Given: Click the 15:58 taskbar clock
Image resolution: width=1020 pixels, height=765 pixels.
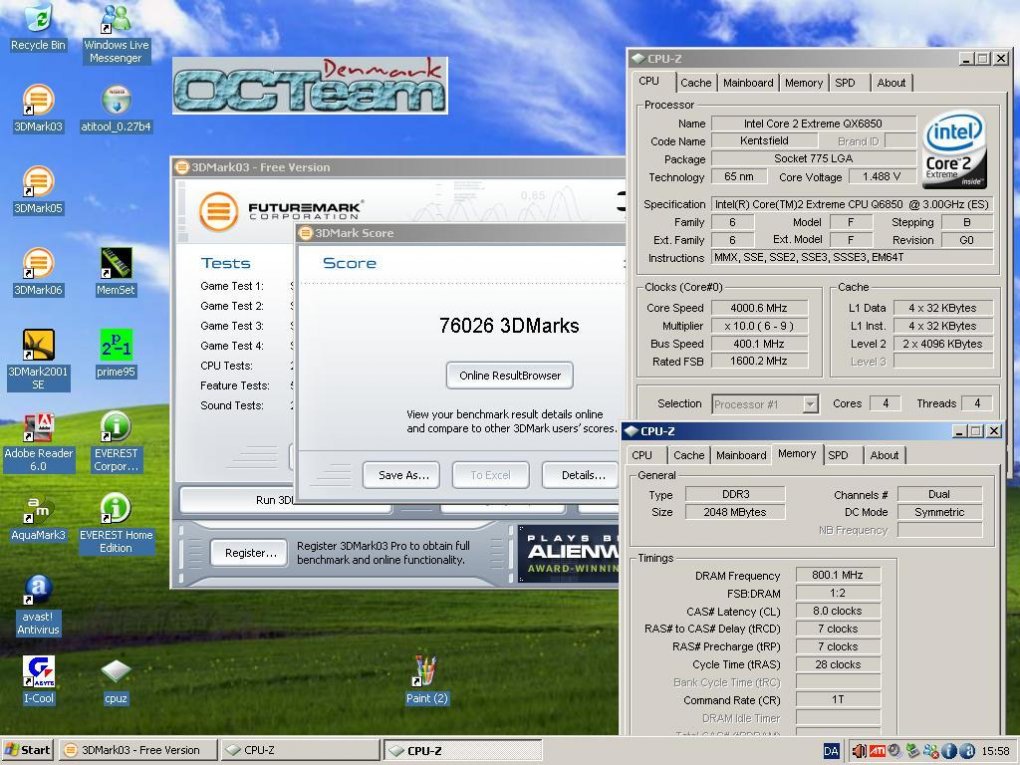Looking at the screenshot, I should (995, 751).
